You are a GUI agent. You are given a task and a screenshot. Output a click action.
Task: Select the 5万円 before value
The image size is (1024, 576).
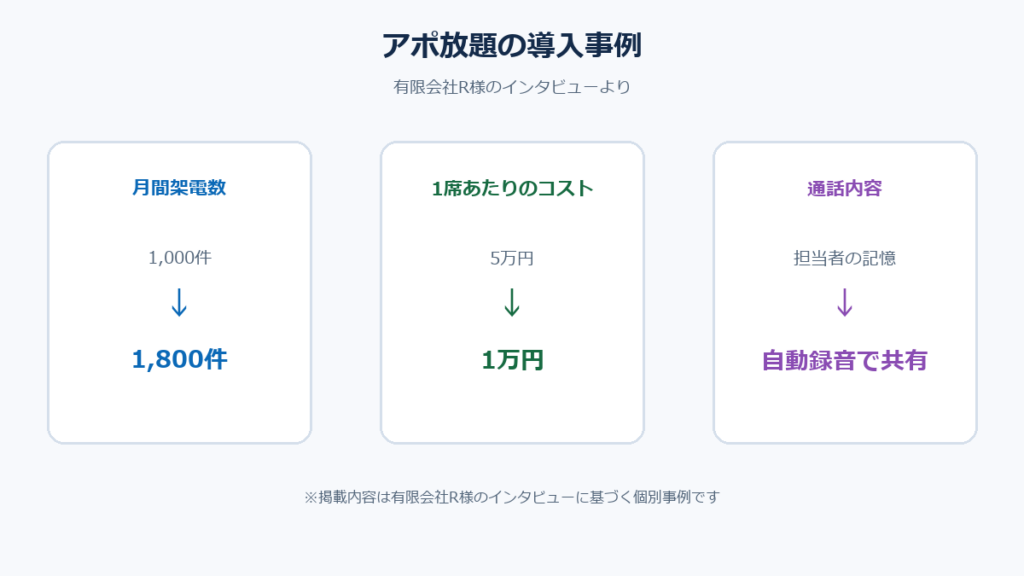(x=512, y=258)
